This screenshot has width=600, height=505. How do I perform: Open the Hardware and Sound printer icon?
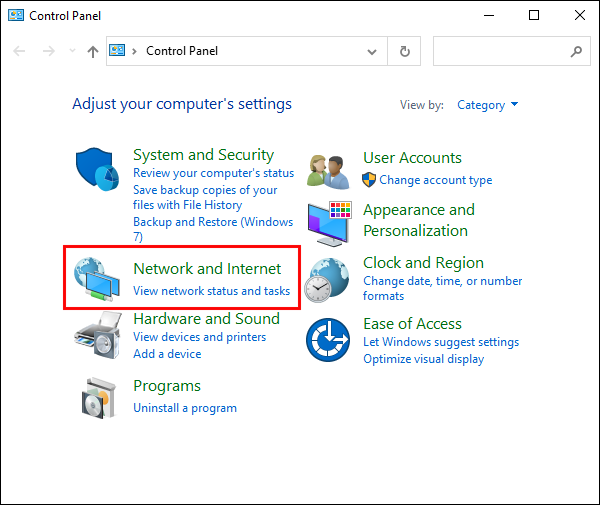pyautogui.click(x=98, y=336)
